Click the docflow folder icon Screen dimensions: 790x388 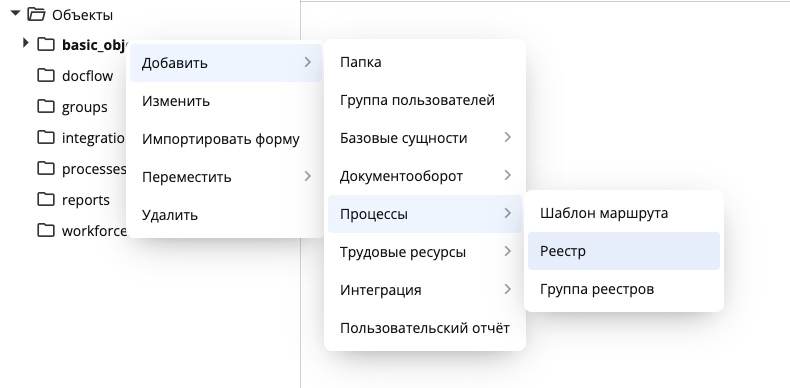tap(46, 75)
